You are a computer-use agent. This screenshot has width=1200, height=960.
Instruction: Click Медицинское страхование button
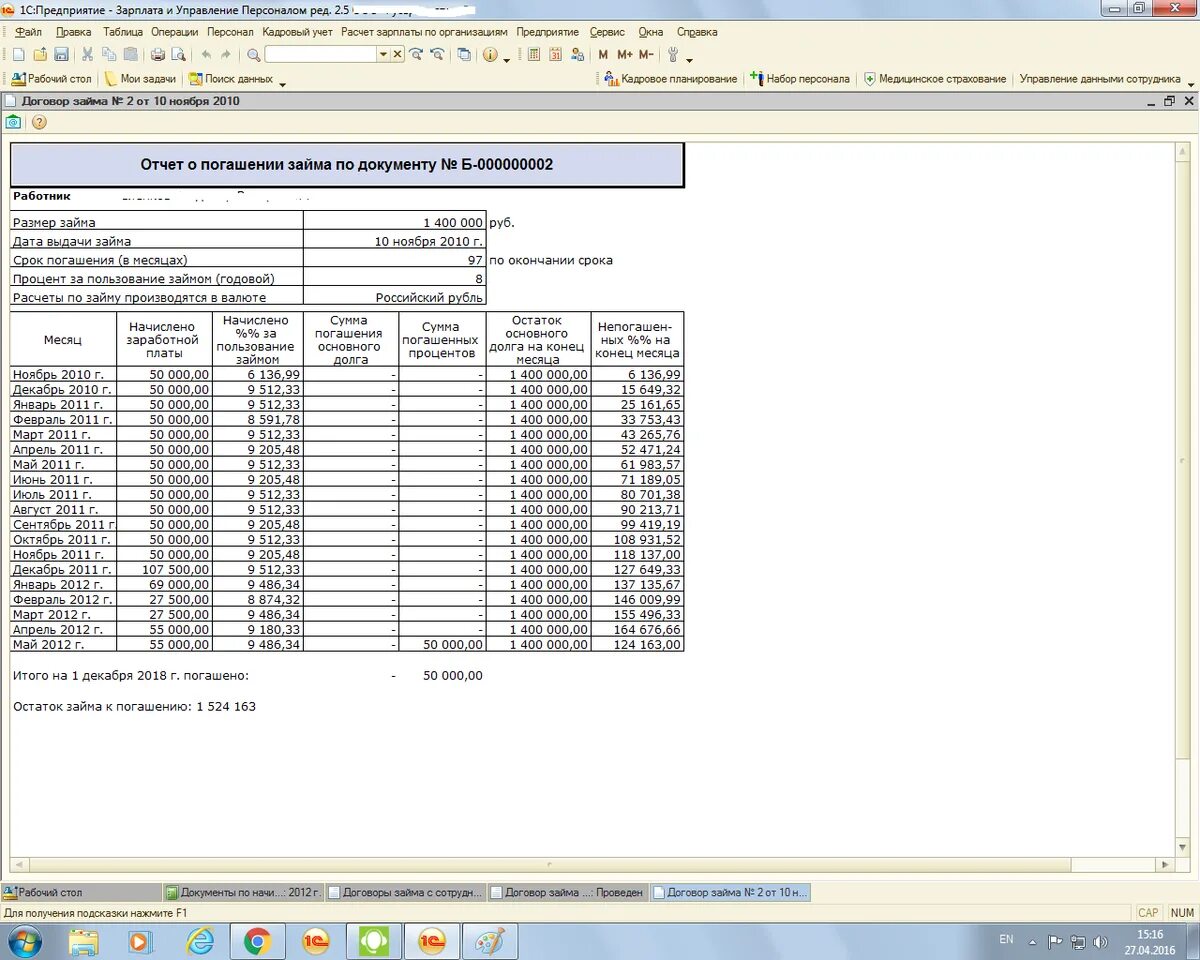935,79
